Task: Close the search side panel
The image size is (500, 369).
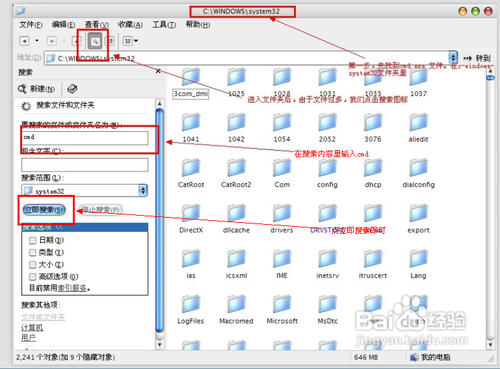Action: (158, 71)
